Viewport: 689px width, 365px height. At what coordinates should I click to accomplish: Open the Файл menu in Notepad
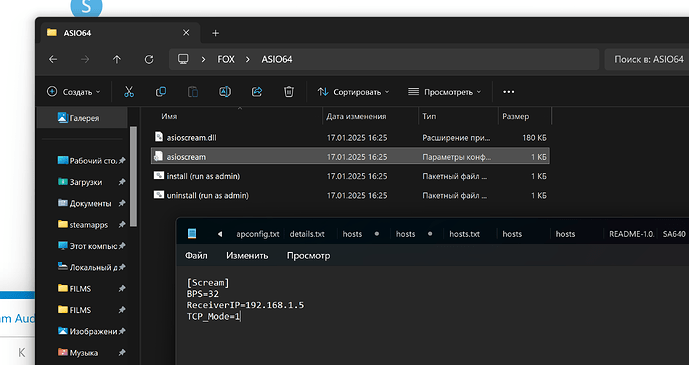196,256
